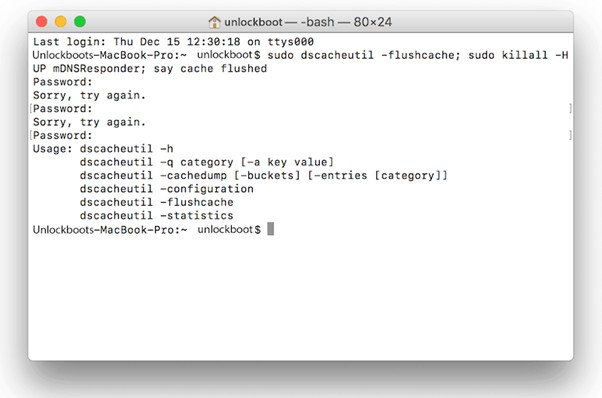Click the 'dscacheutil -flushcache' usage line
The width and height of the screenshot is (602, 398).
157,202
